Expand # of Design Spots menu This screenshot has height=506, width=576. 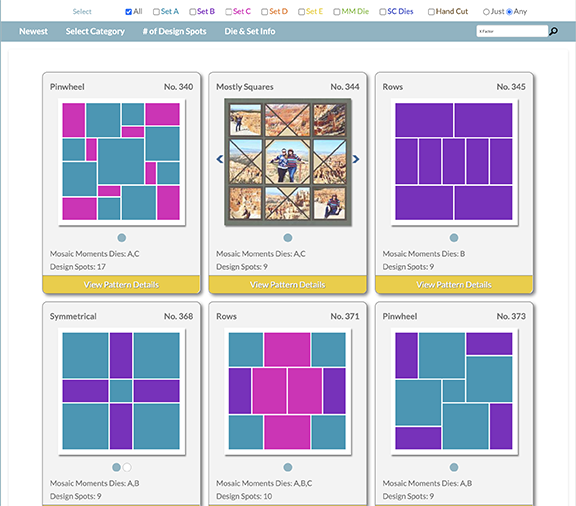(x=174, y=31)
